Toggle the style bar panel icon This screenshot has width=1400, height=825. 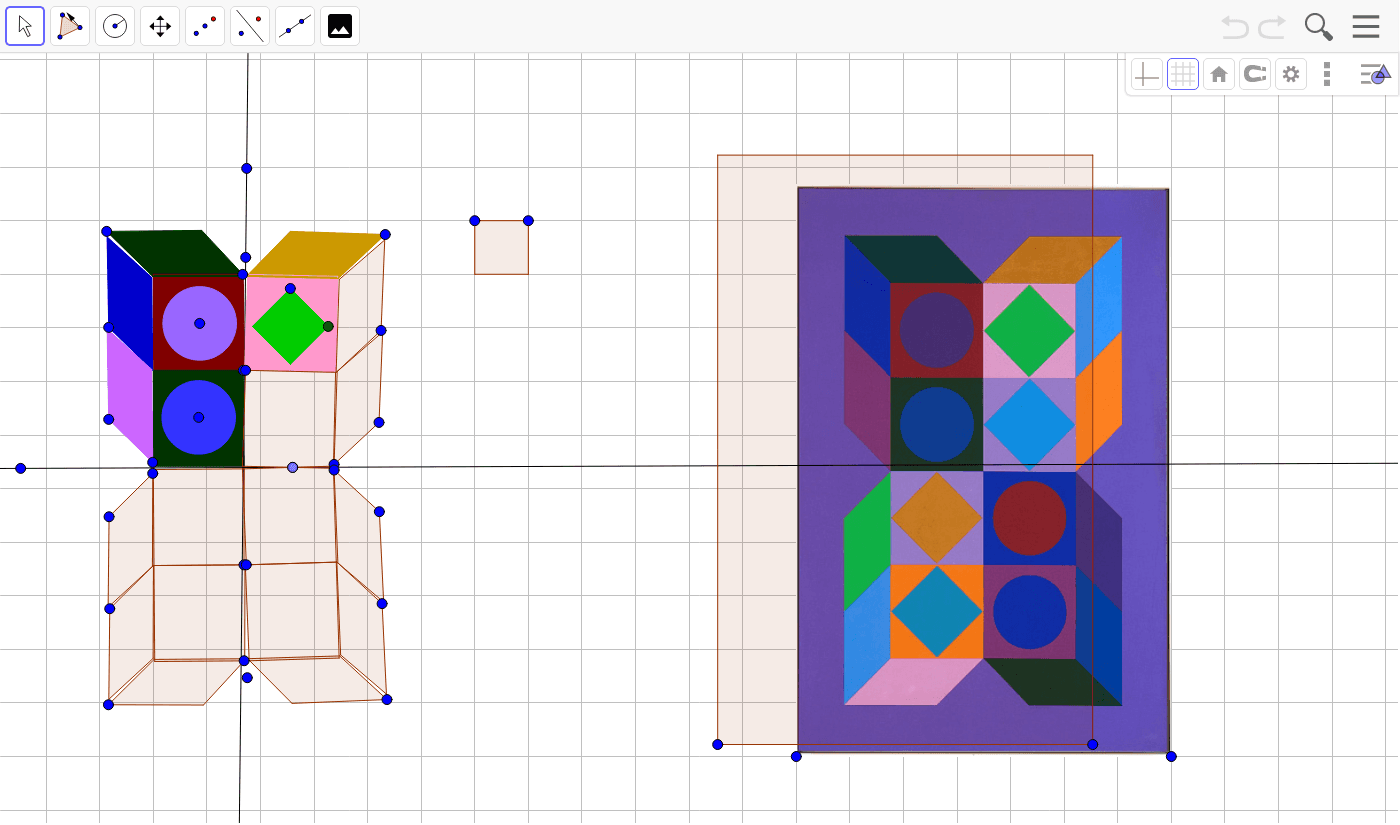[x=1375, y=74]
